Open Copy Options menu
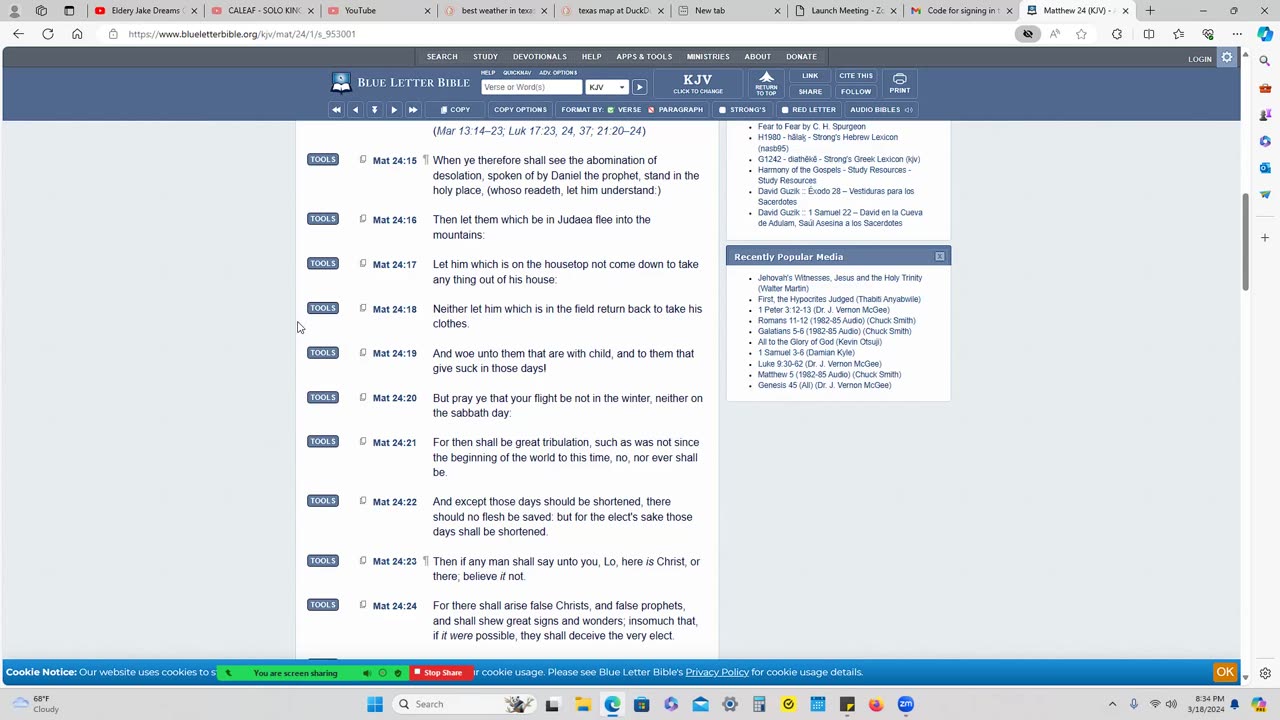Screen dimensions: 1280x720 pyautogui.click(x=520, y=109)
